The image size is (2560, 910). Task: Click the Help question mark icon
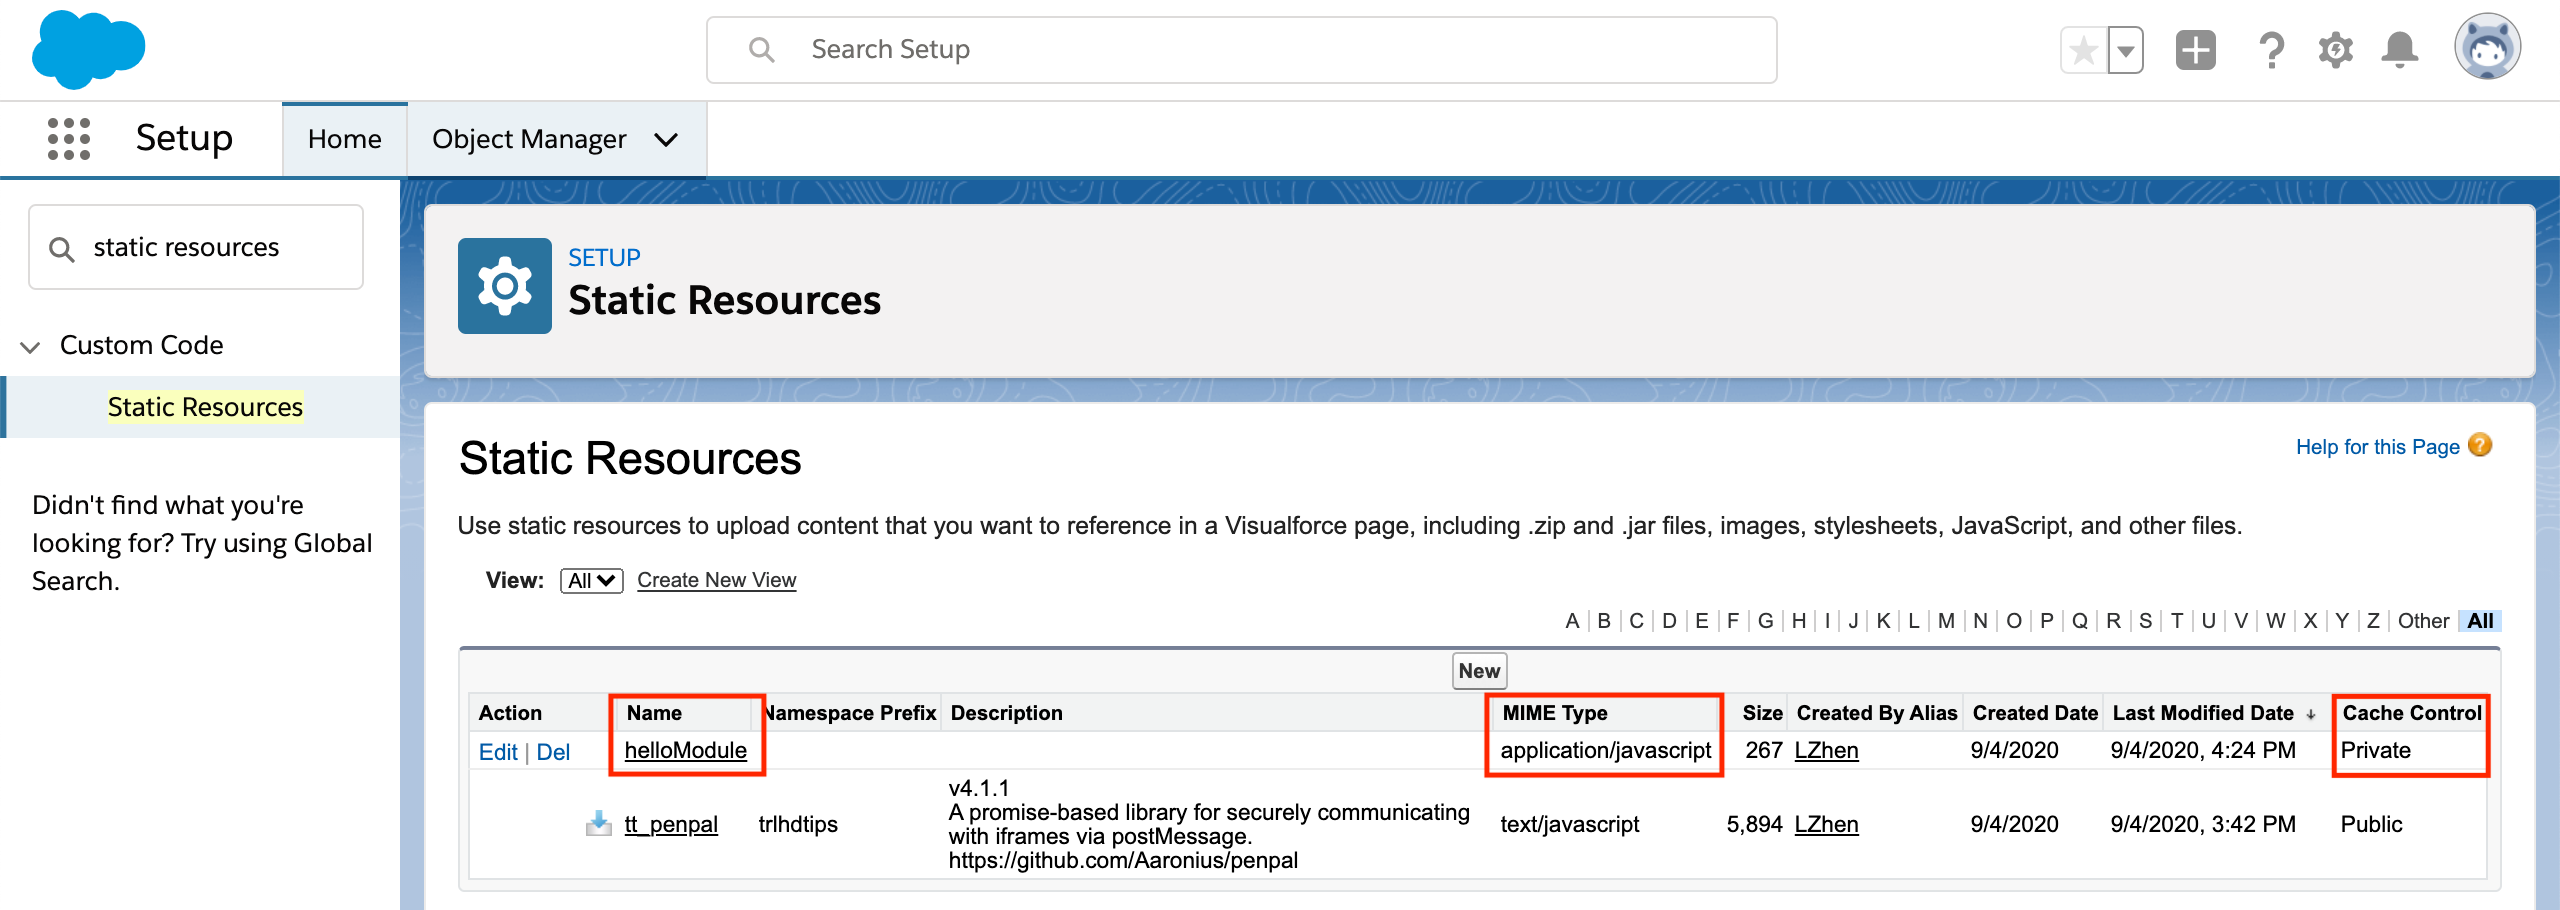(x=2271, y=50)
